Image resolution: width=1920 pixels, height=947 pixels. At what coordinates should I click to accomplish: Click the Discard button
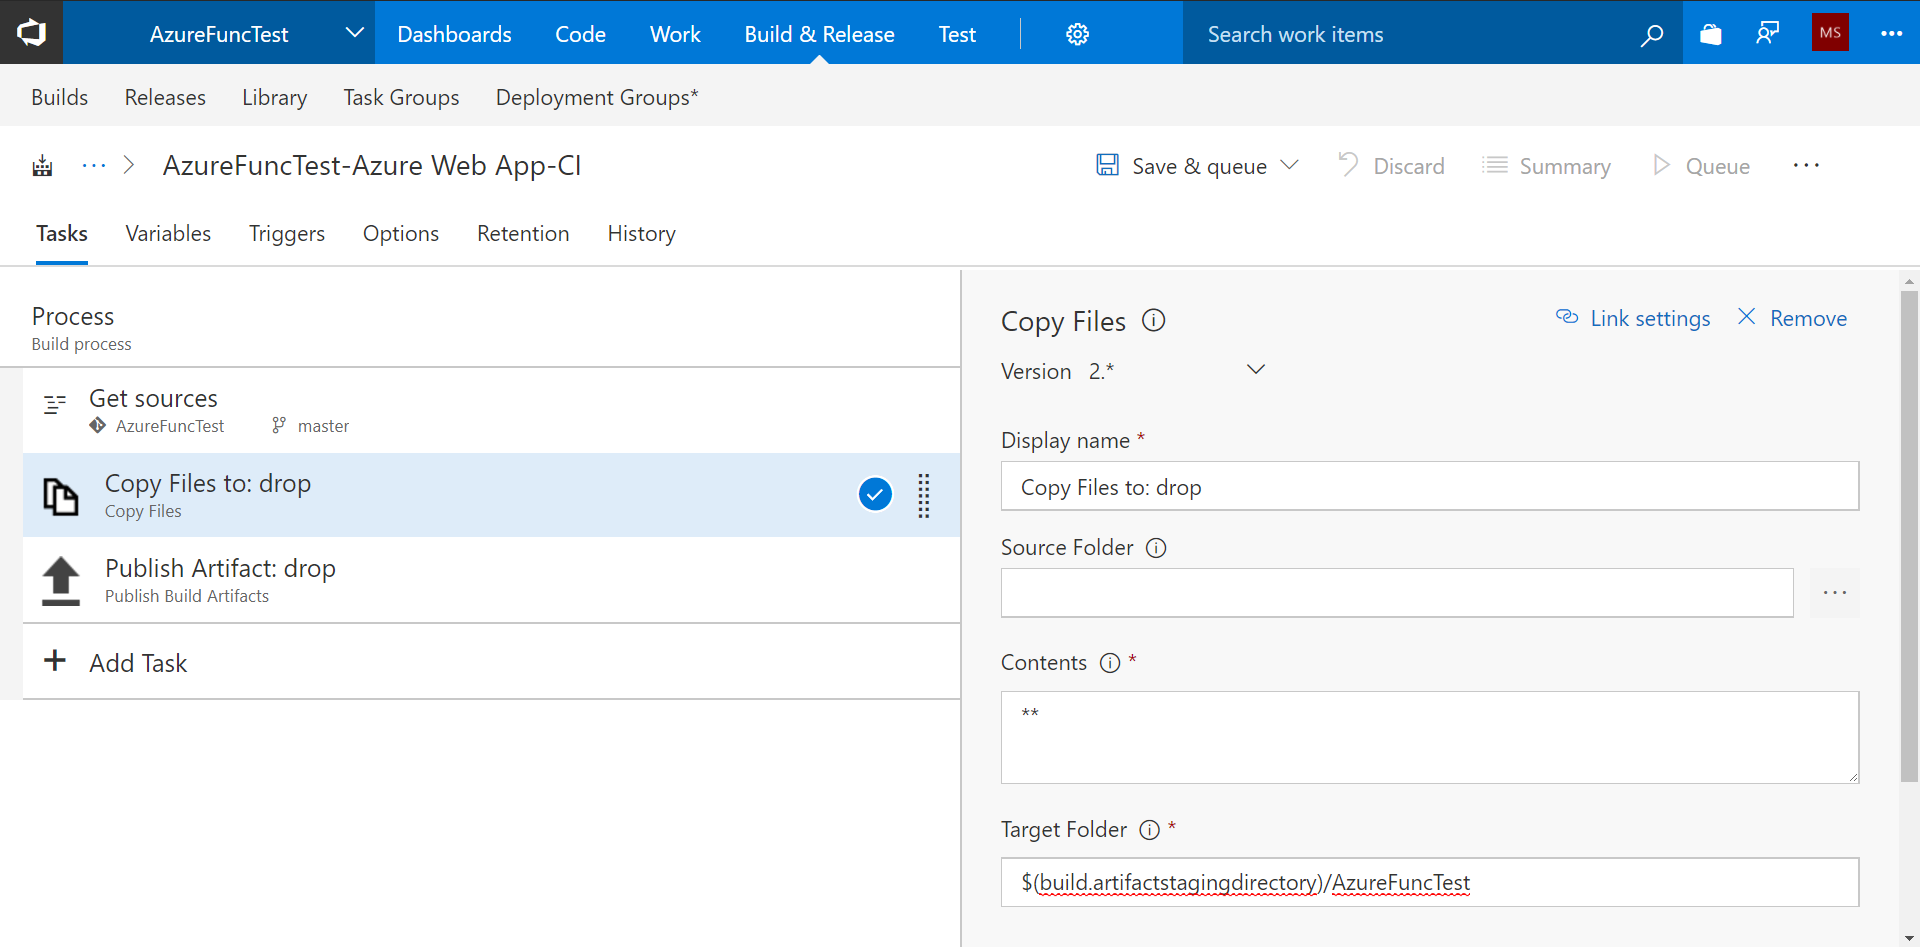pos(1391,165)
